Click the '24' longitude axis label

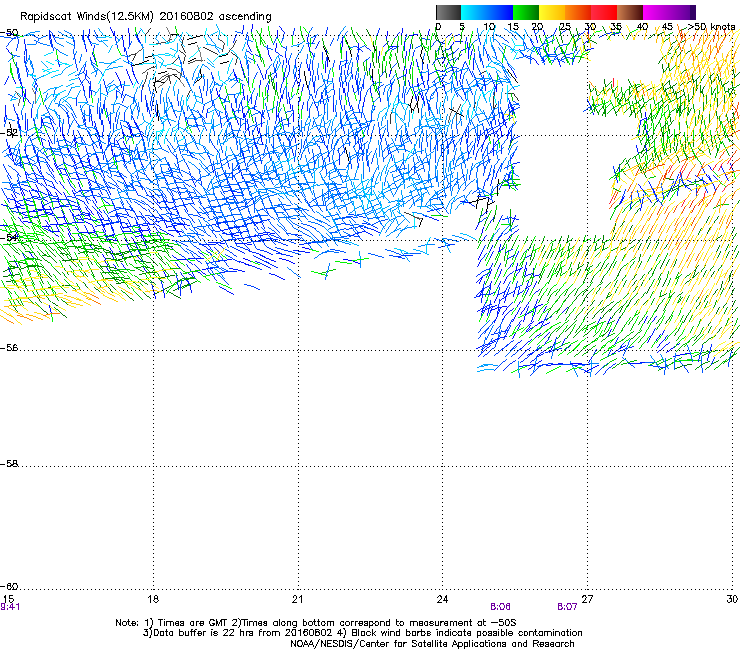(442, 599)
